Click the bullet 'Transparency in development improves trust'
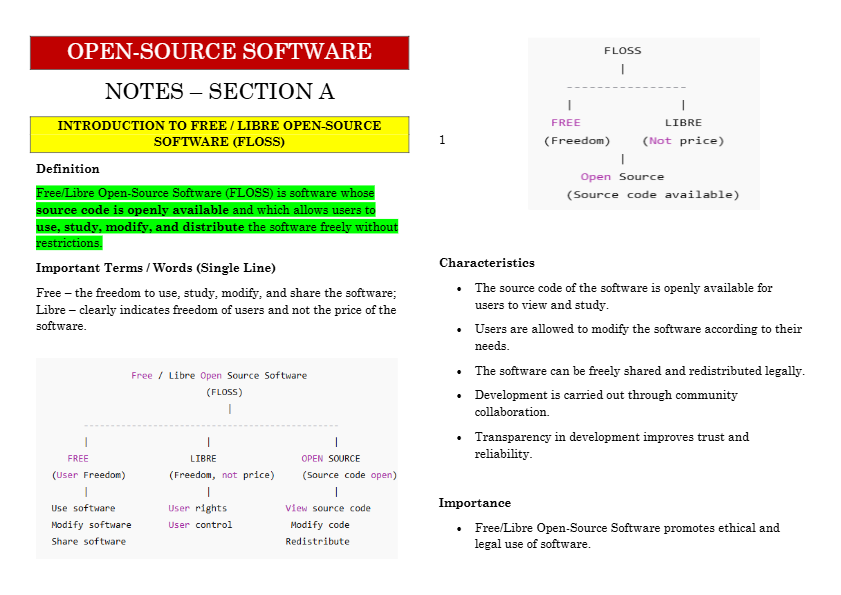Image resolution: width=841 pixels, height=595 pixels. click(x=611, y=445)
